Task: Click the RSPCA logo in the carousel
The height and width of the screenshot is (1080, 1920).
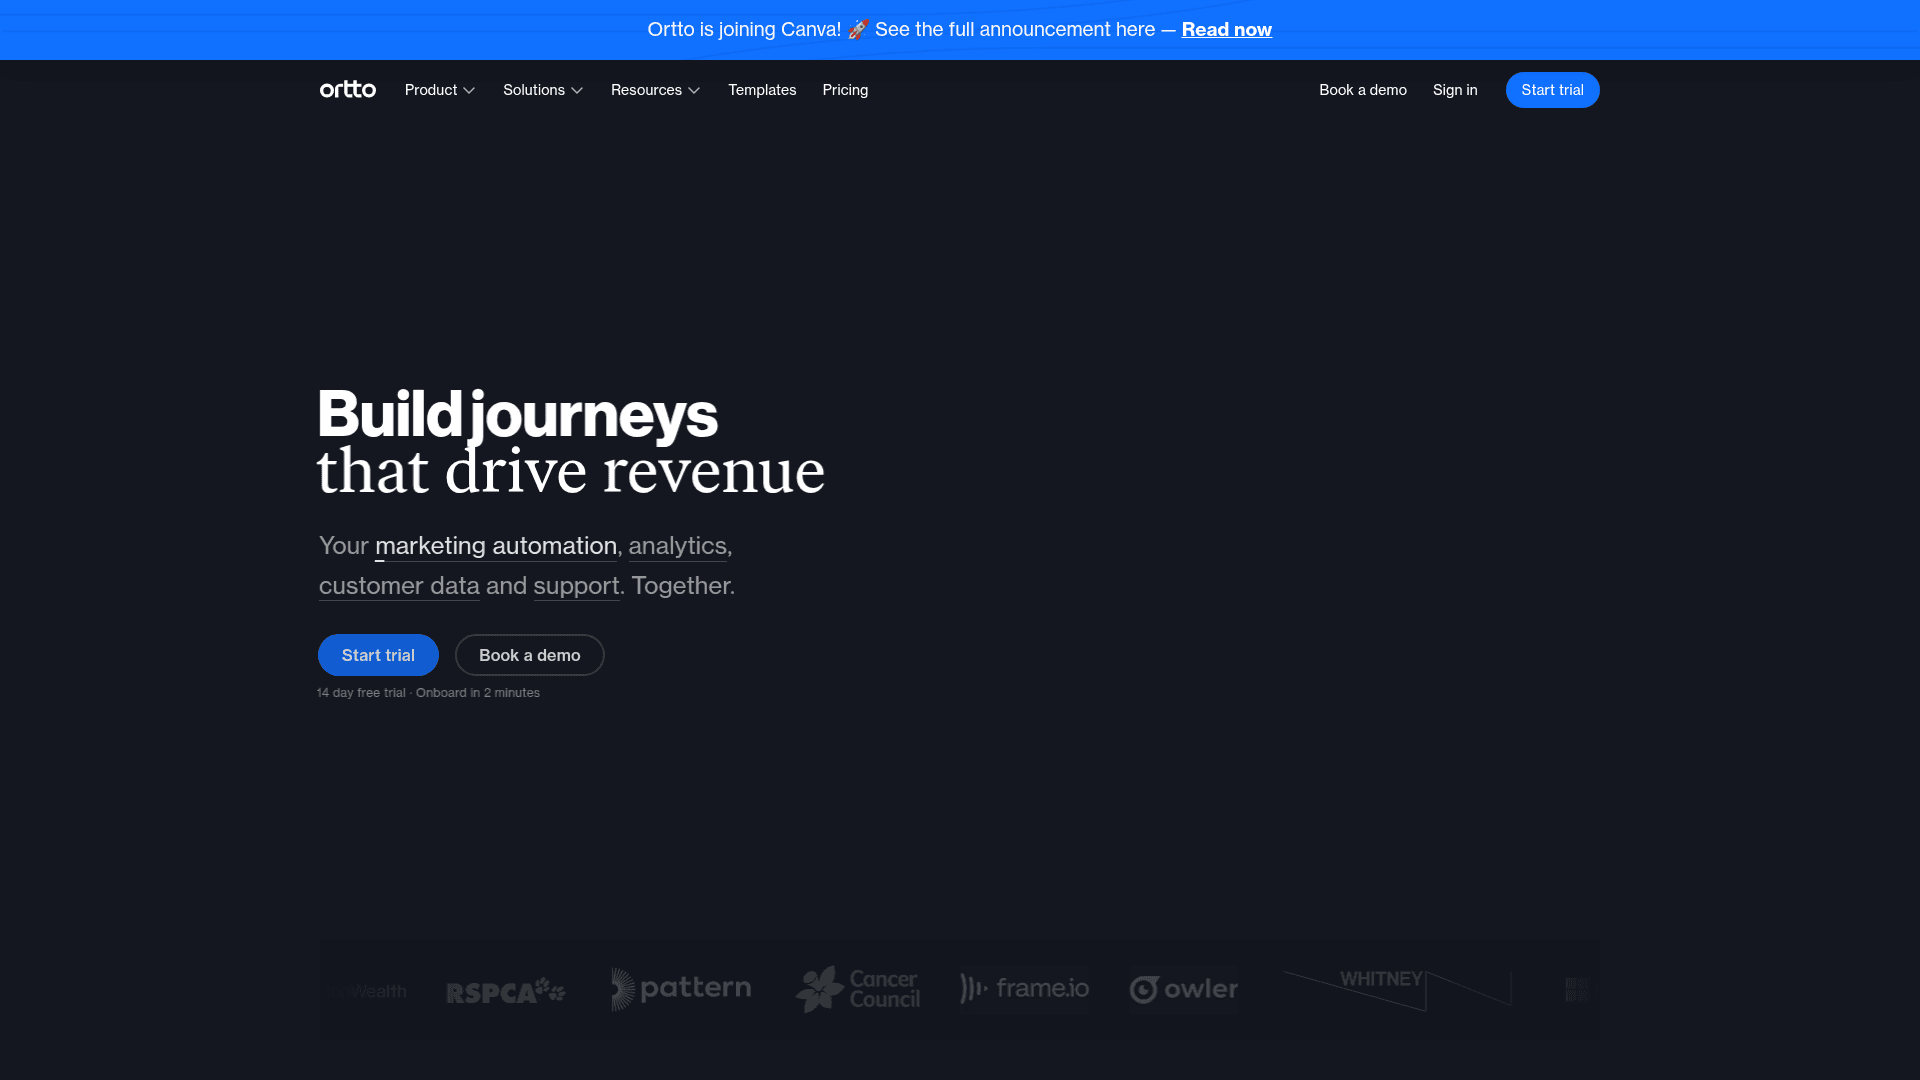Action: tap(506, 991)
